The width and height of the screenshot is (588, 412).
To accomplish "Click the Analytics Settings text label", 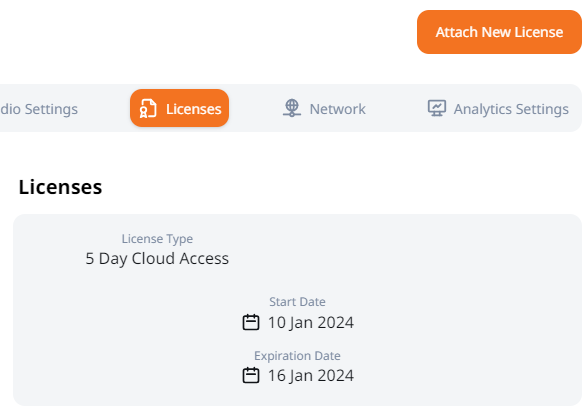I will pos(511,109).
